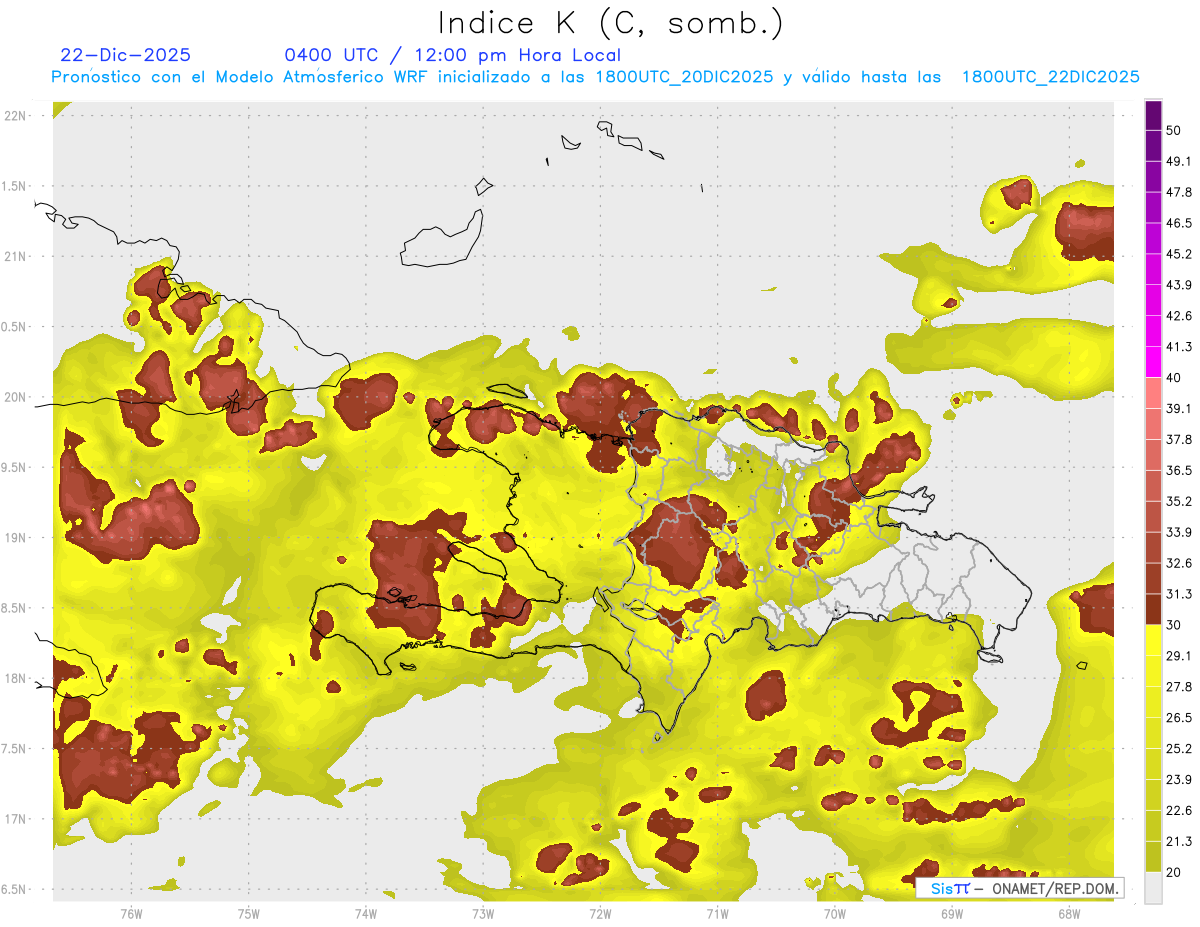Select the colorbar value "41.3"

[x=1178, y=347]
